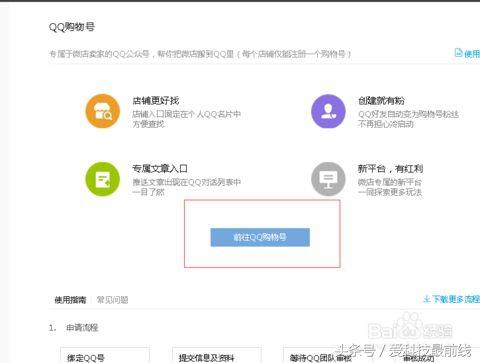
Task: Open the 下载更多流程 download link
Action: click(x=452, y=299)
